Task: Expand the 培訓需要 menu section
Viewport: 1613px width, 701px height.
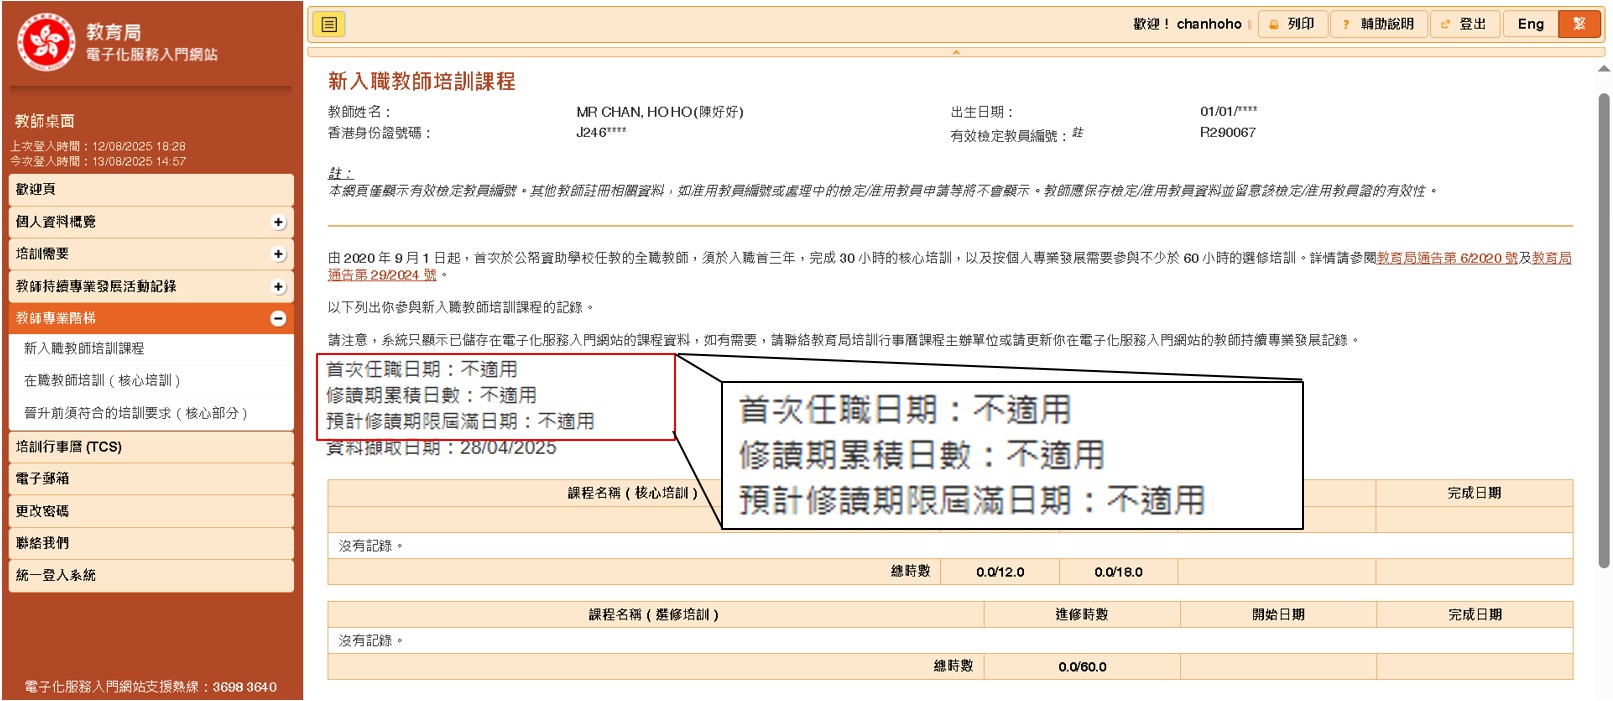Action: 279,254
